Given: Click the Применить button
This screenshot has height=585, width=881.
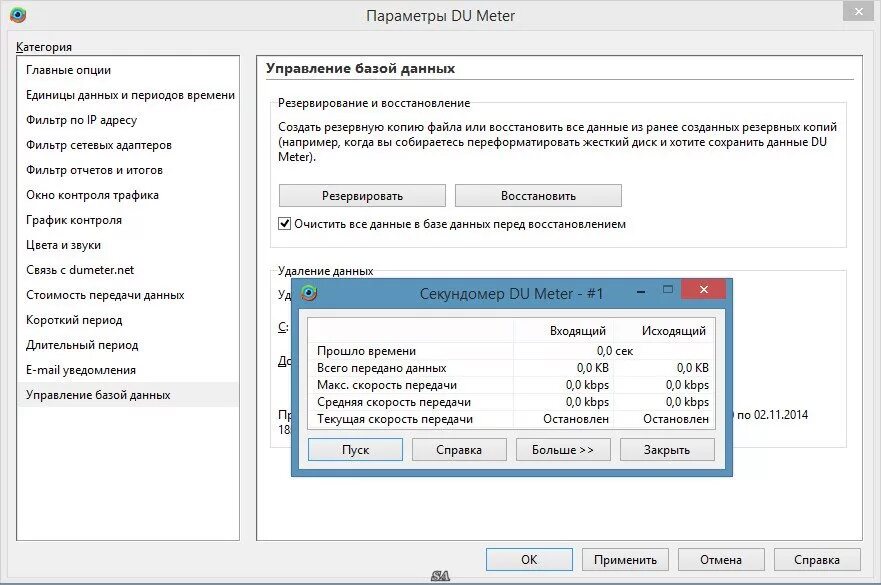Looking at the screenshot, I should (x=625, y=560).
